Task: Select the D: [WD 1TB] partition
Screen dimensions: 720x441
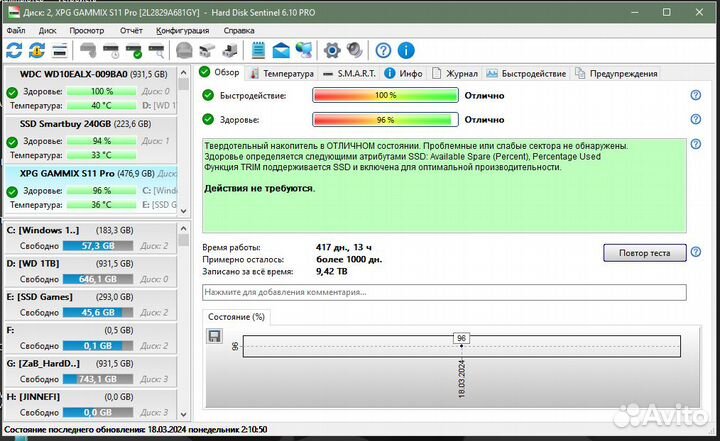Action: [x=90, y=271]
